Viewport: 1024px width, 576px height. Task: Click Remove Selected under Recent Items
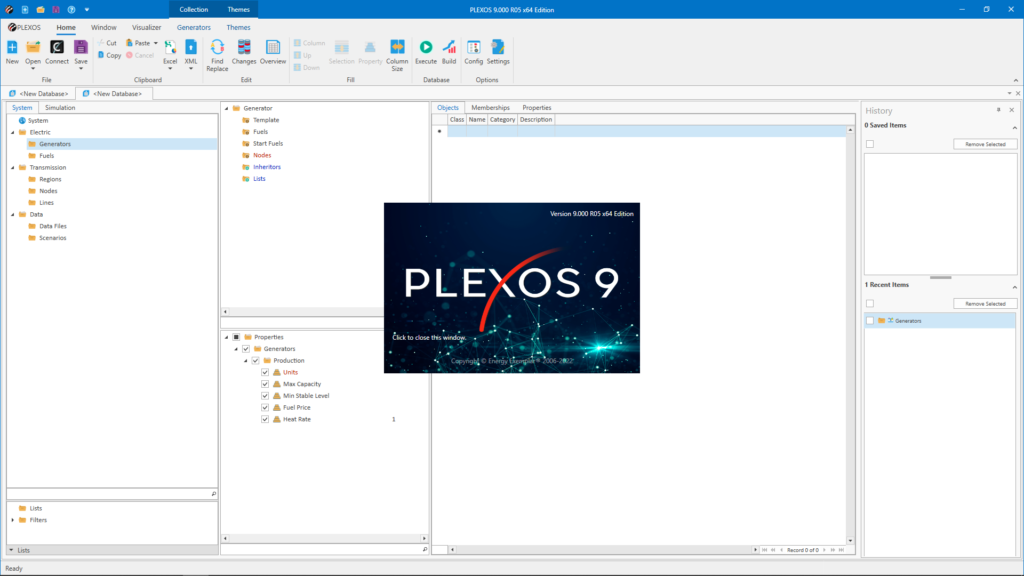pos(985,304)
